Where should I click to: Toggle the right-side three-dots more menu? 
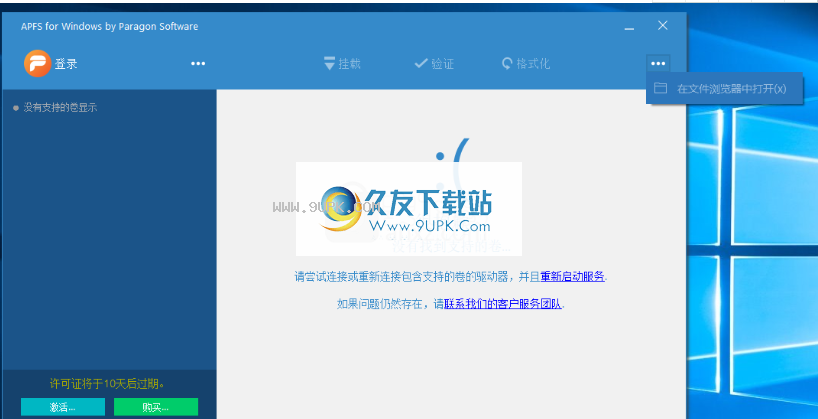(658, 64)
